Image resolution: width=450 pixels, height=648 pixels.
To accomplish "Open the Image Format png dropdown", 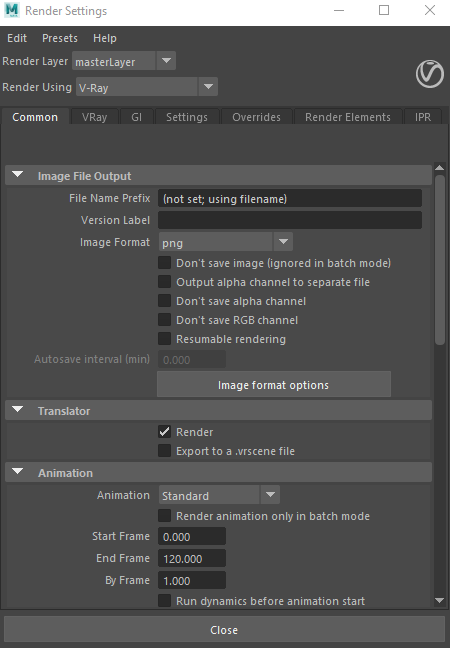I will (226, 242).
